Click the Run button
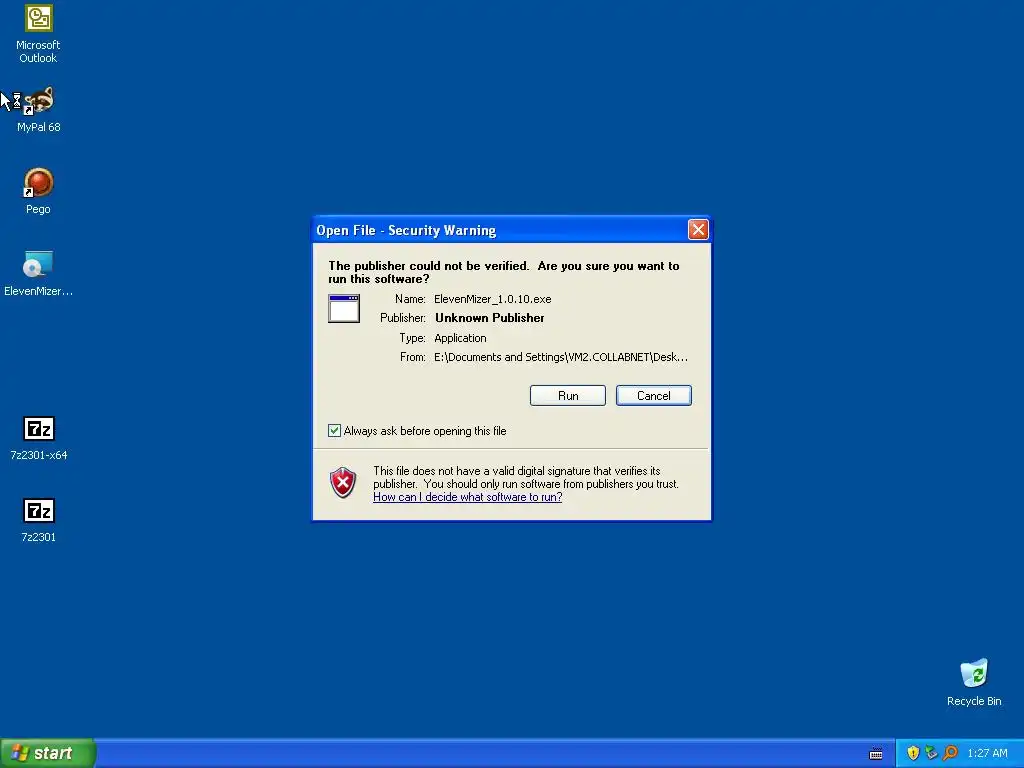This screenshot has height=768, width=1024. (x=568, y=396)
